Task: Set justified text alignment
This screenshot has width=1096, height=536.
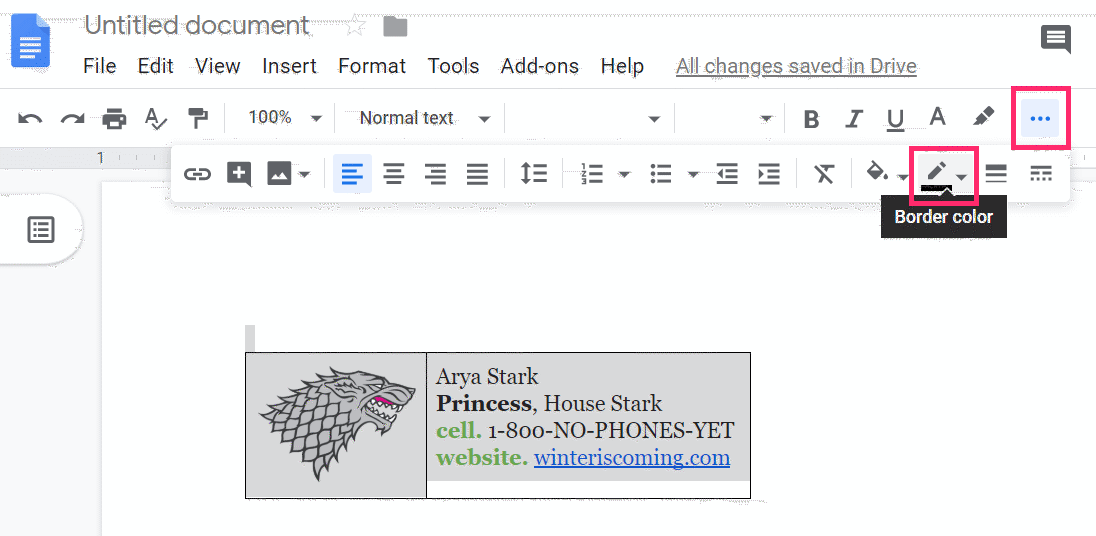Action: click(x=477, y=174)
